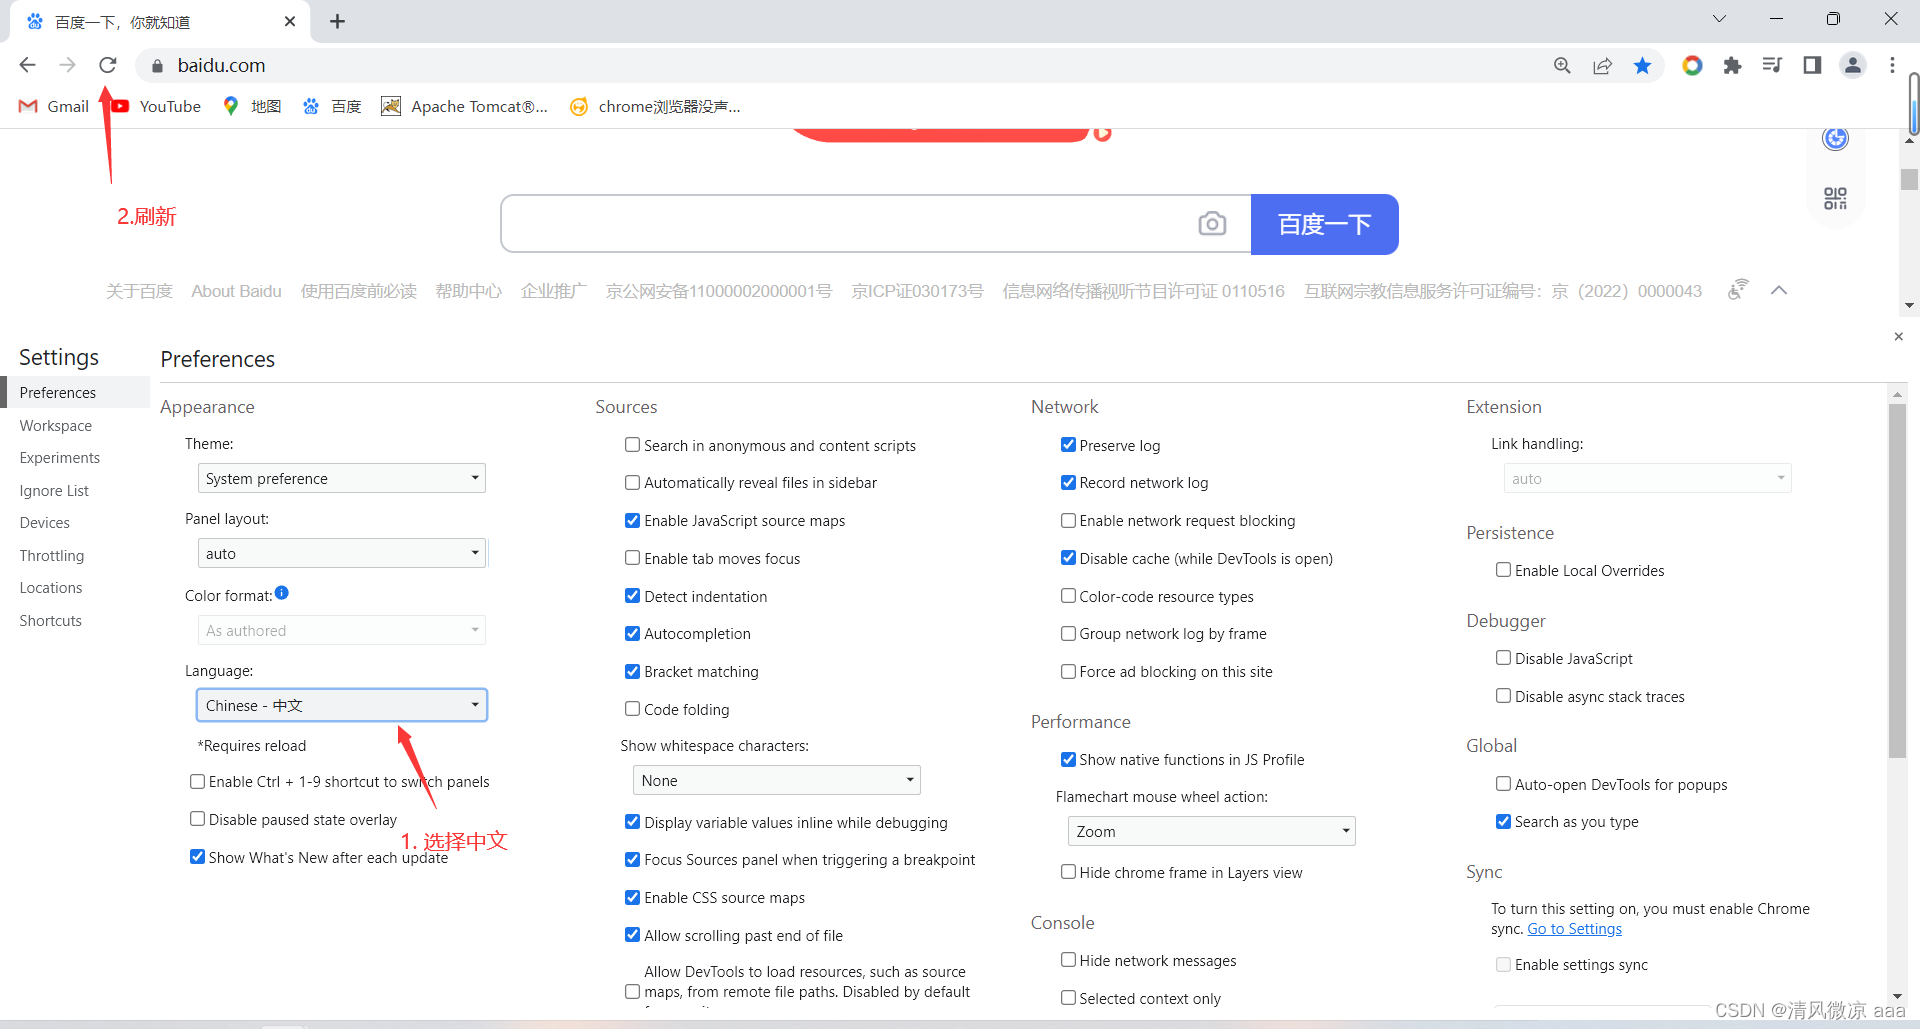Open the media control playlist icon
Screen dimensions: 1920x1029
coord(1772,65)
